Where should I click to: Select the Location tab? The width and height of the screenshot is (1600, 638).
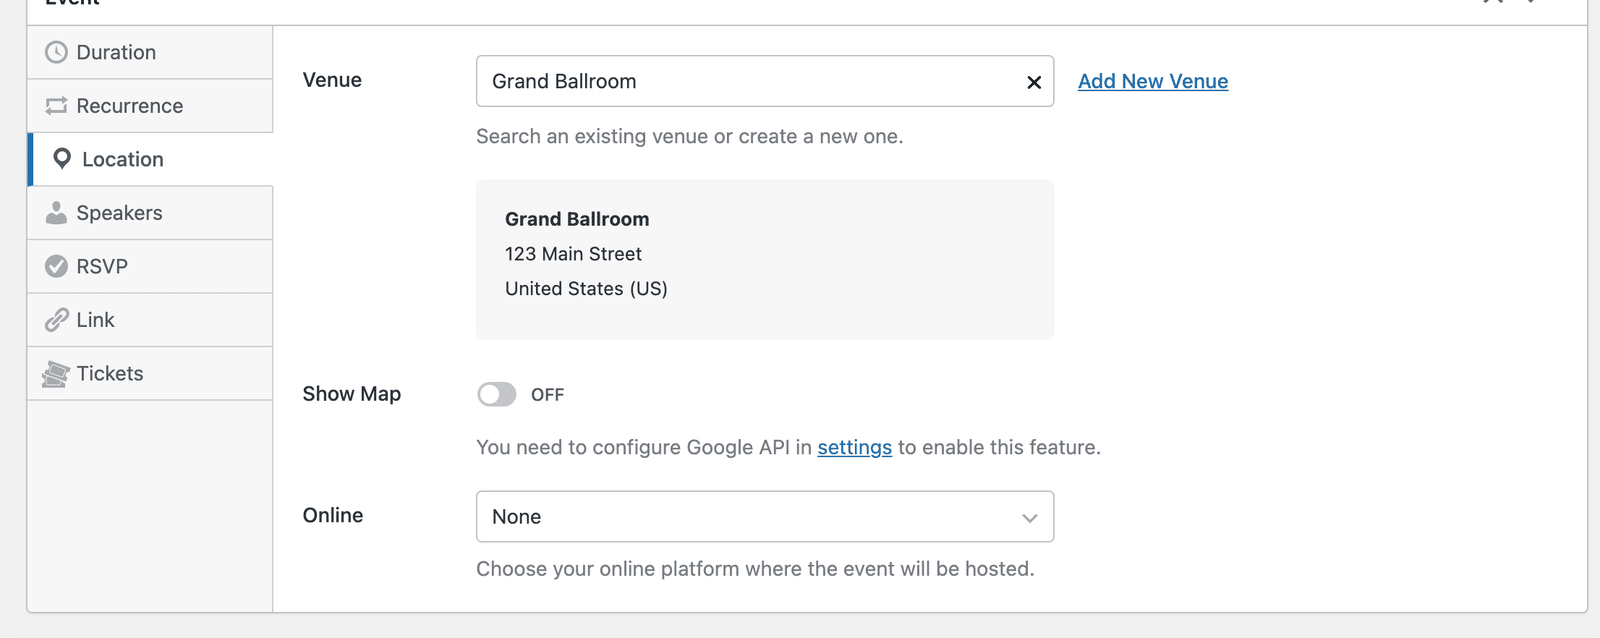[150, 159]
